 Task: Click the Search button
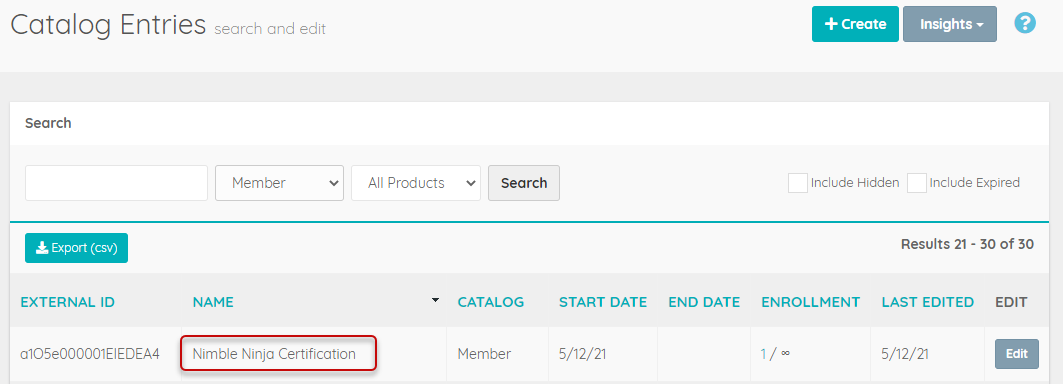[x=524, y=183]
